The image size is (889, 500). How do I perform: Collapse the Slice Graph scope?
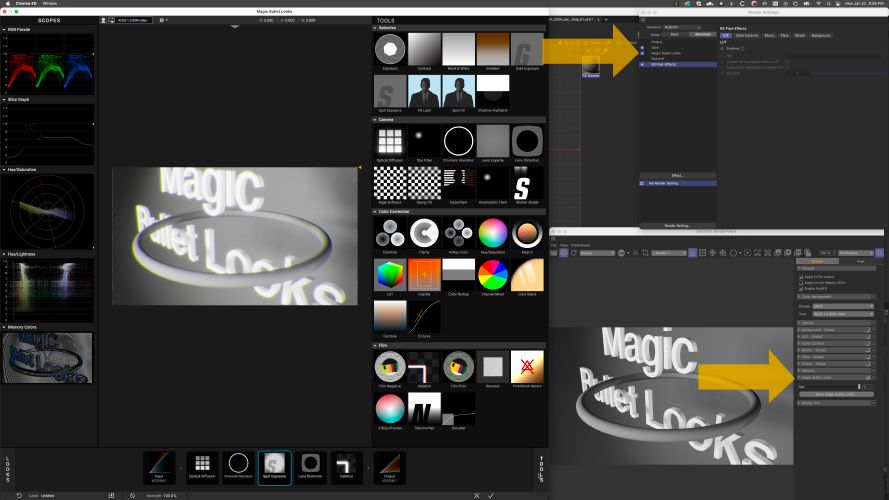pos(4,100)
